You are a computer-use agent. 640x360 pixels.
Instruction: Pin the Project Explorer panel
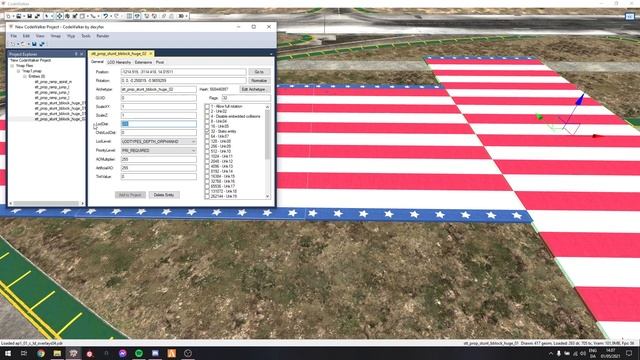point(76,54)
